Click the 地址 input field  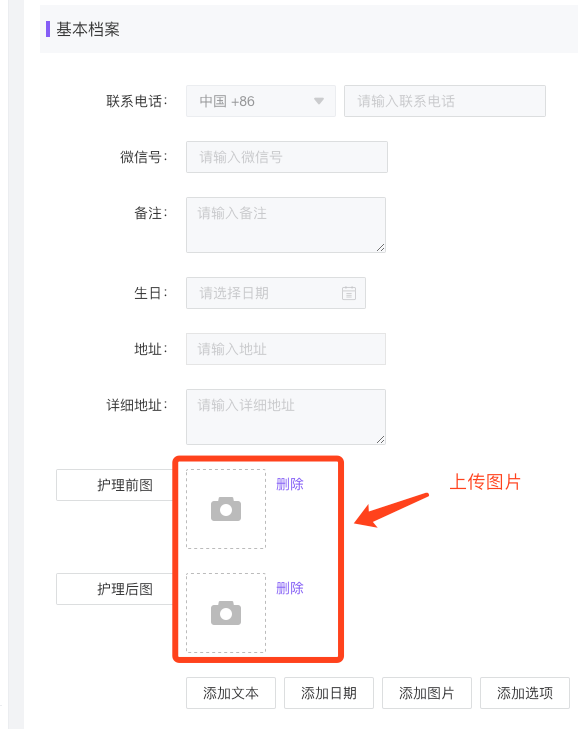click(x=286, y=349)
